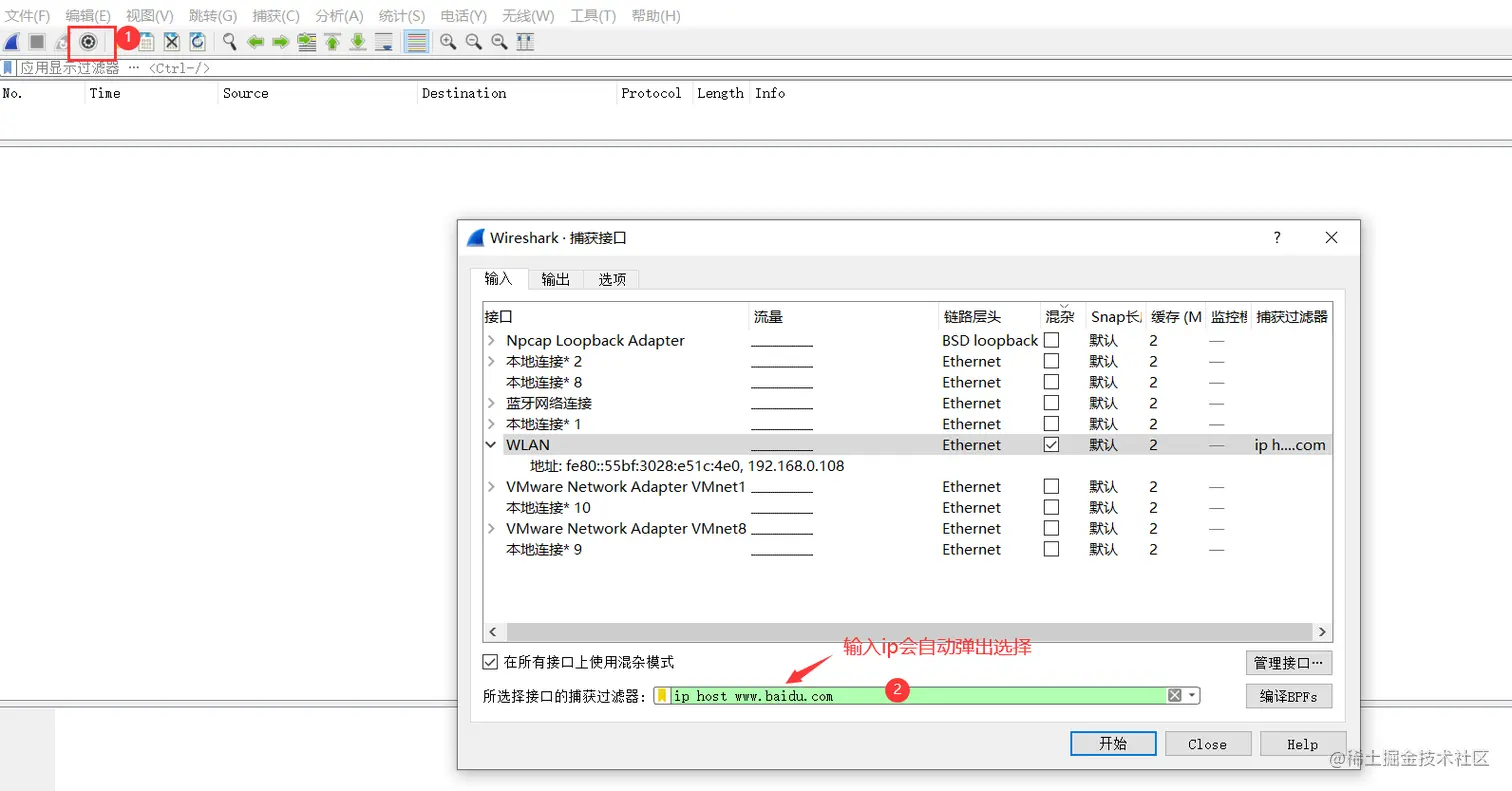
Task: Start capturing packets with the shark fin icon
Action: [x=12, y=42]
